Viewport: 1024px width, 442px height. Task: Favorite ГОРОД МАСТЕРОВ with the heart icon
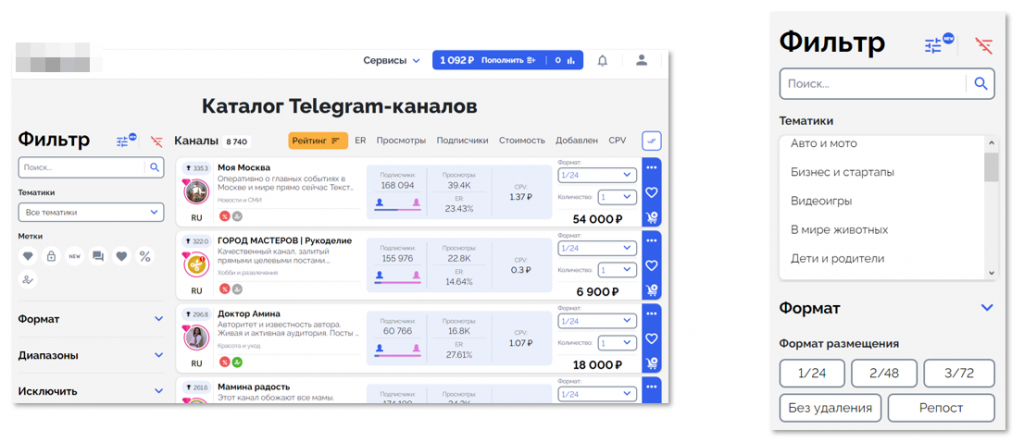click(x=651, y=265)
